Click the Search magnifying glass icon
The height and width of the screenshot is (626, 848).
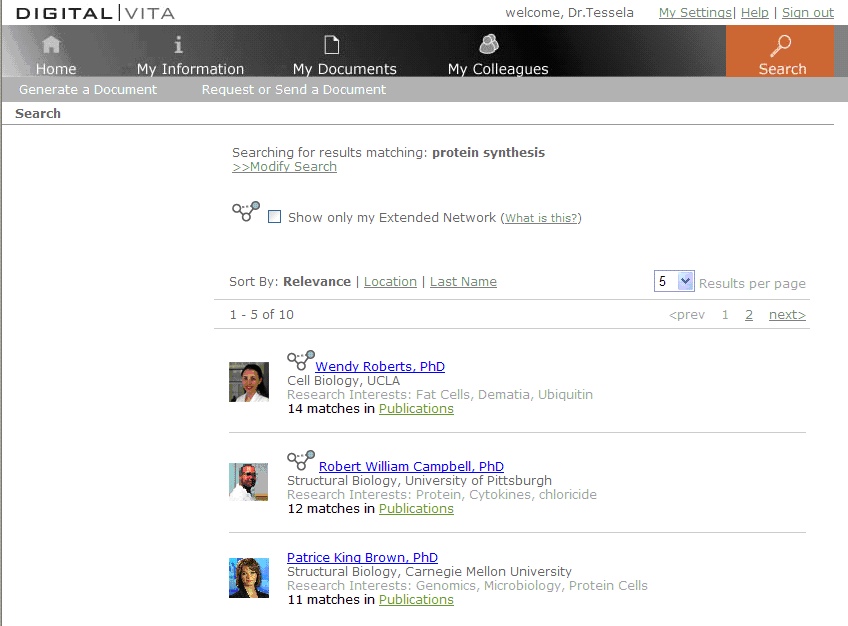[x=781, y=45]
